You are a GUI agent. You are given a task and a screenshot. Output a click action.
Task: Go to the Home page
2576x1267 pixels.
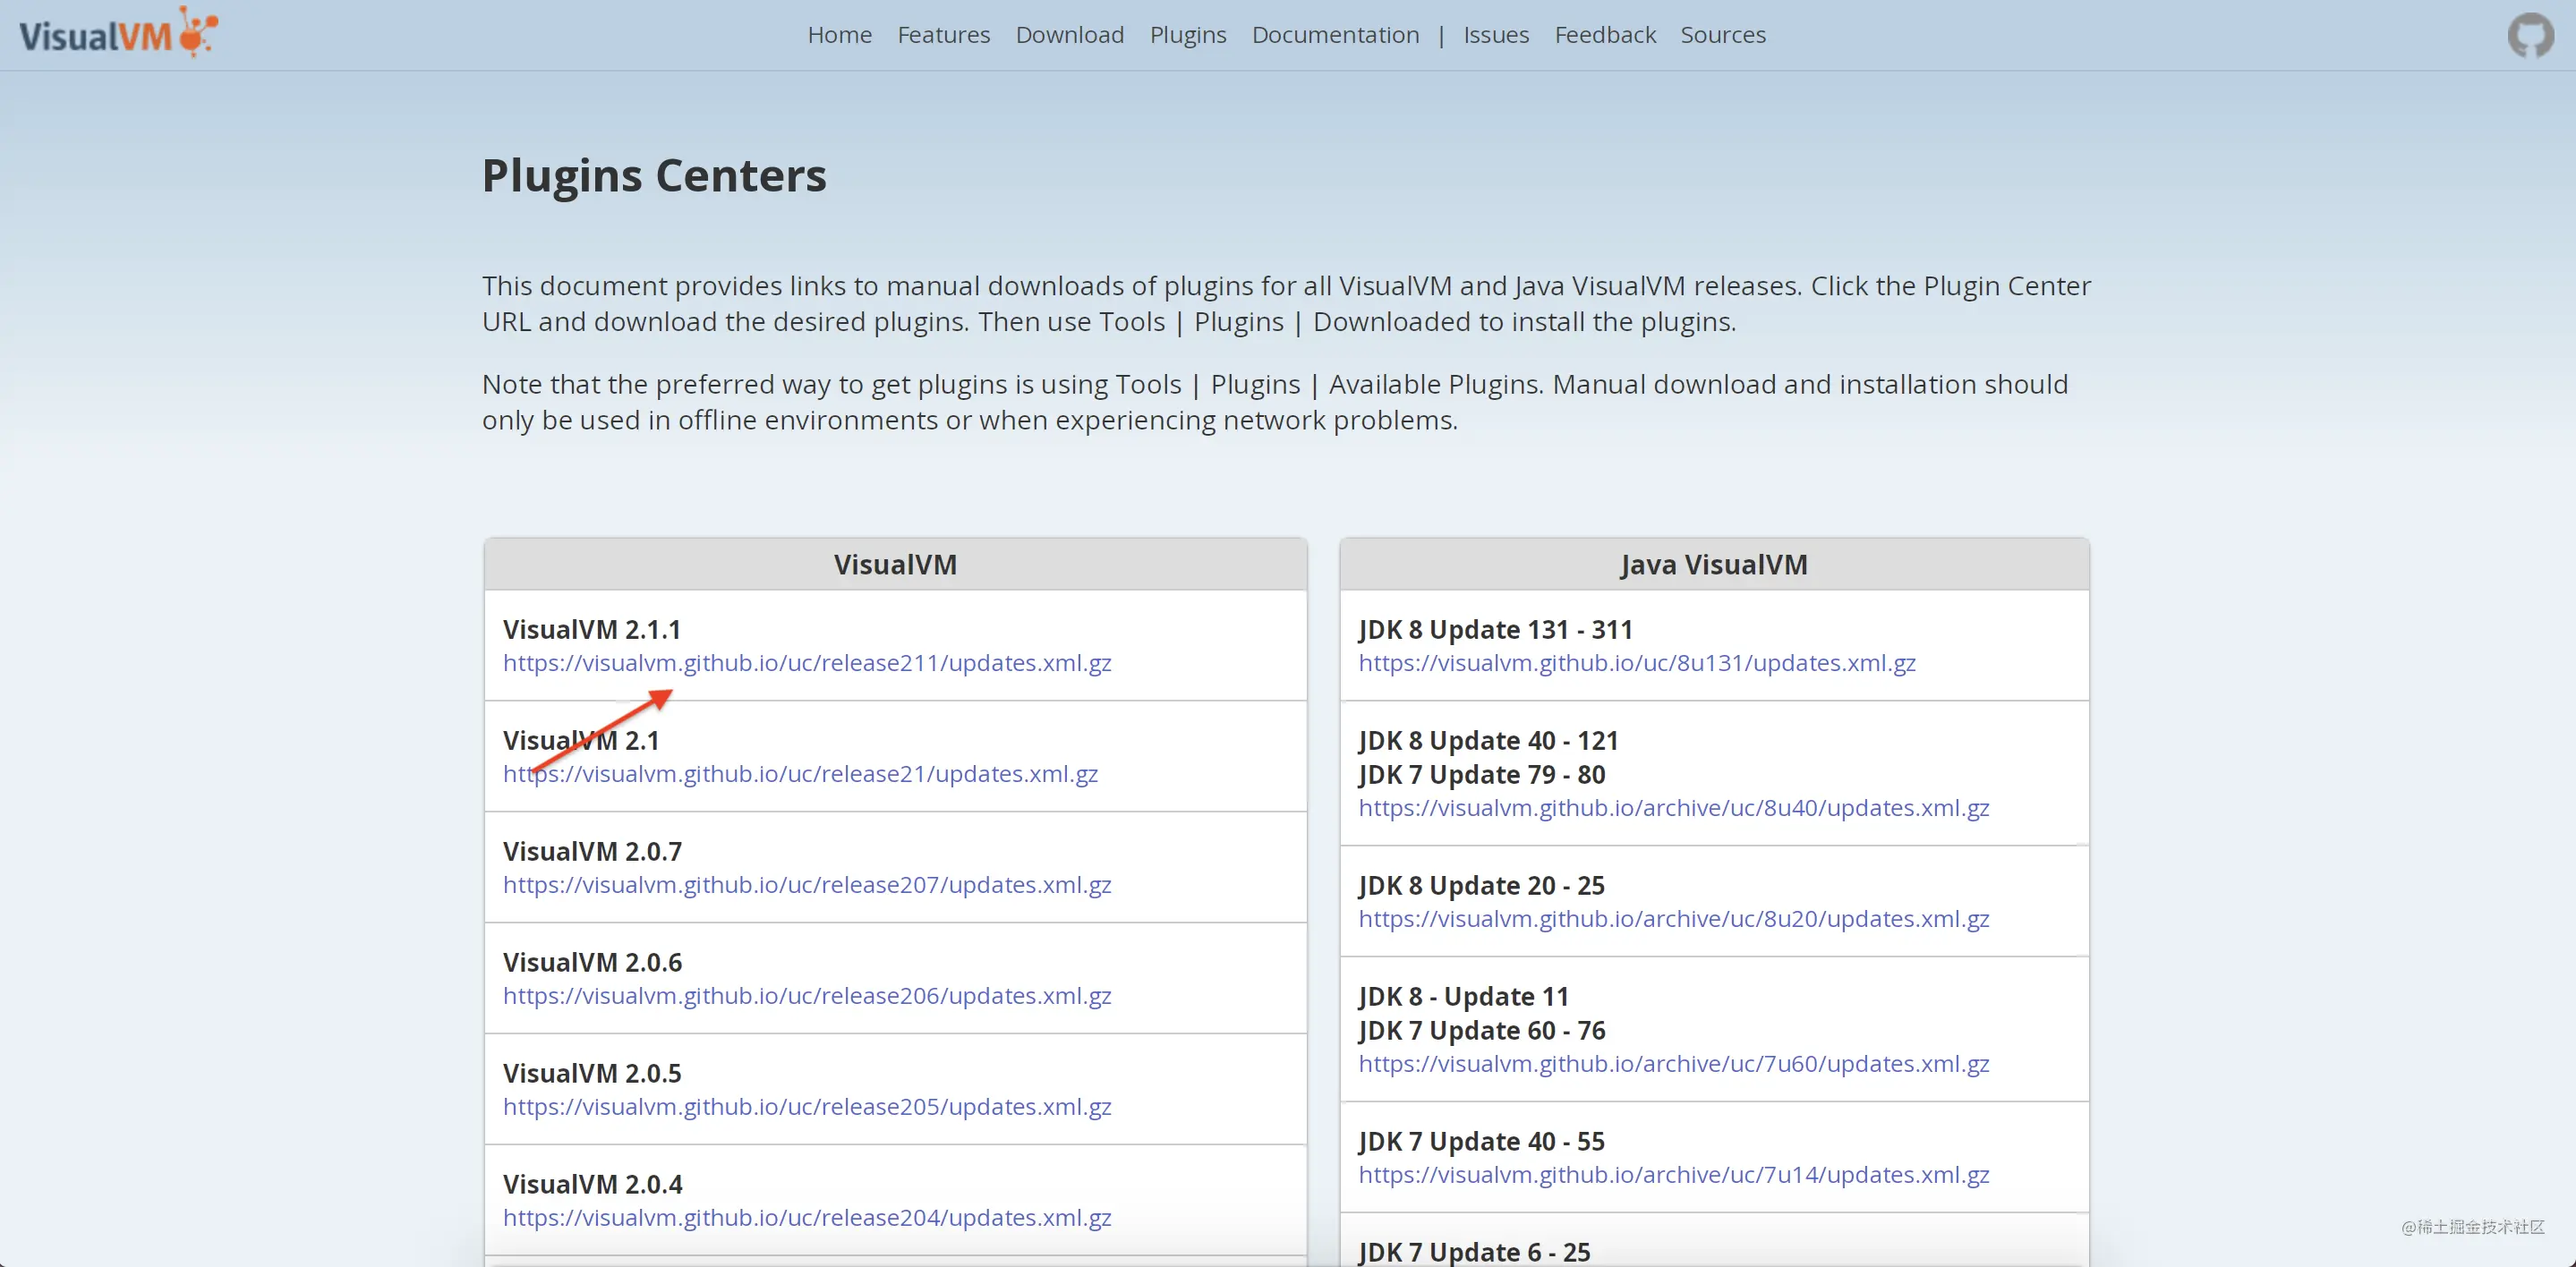coord(839,35)
